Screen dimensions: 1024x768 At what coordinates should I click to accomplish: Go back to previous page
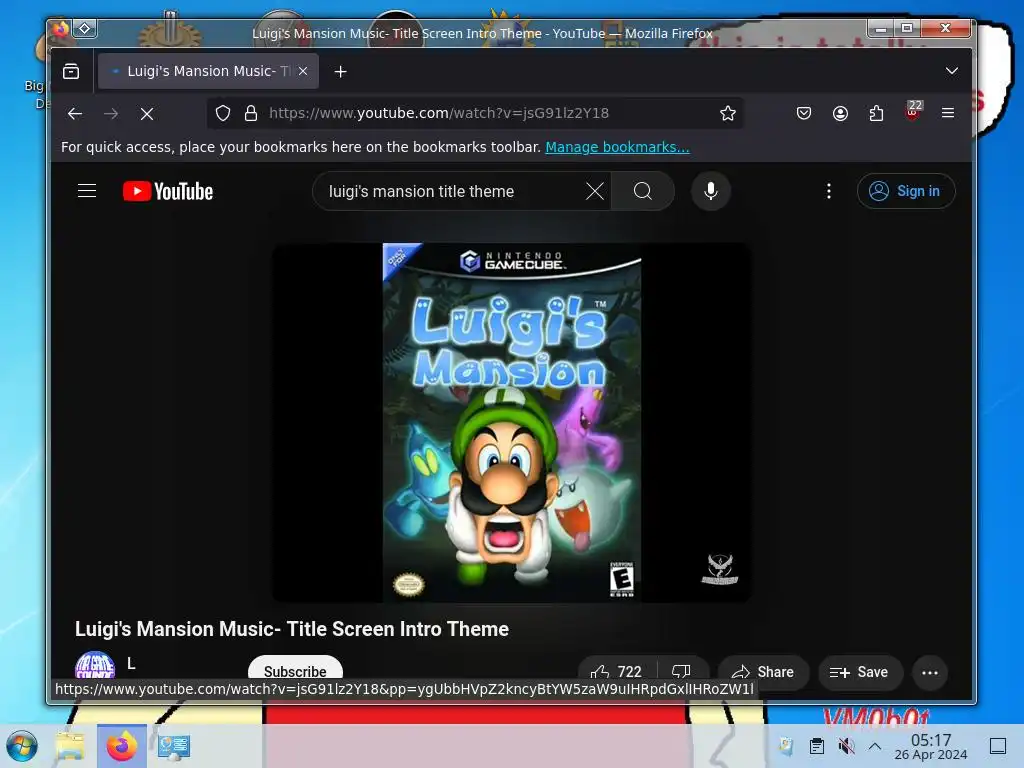[x=75, y=114]
